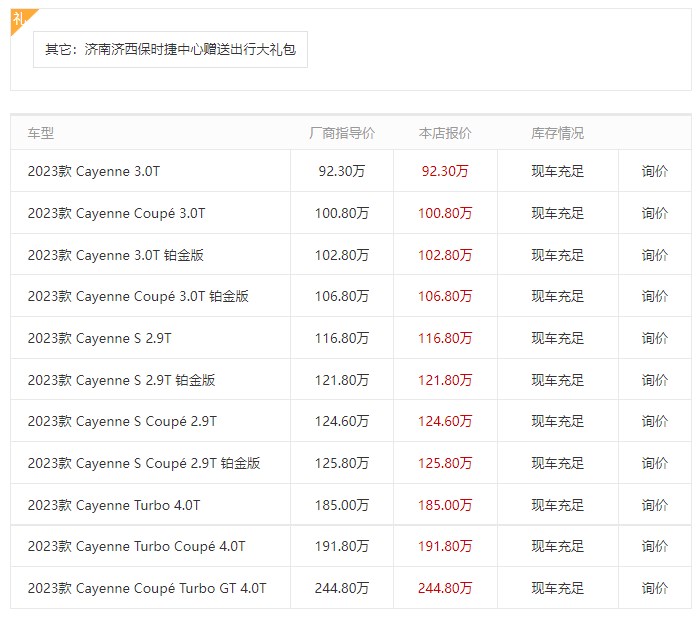Open model 2023款 Cayenne Turbo 4.0T
This screenshot has width=700, height=619.
pyautogui.click(x=114, y=505)
